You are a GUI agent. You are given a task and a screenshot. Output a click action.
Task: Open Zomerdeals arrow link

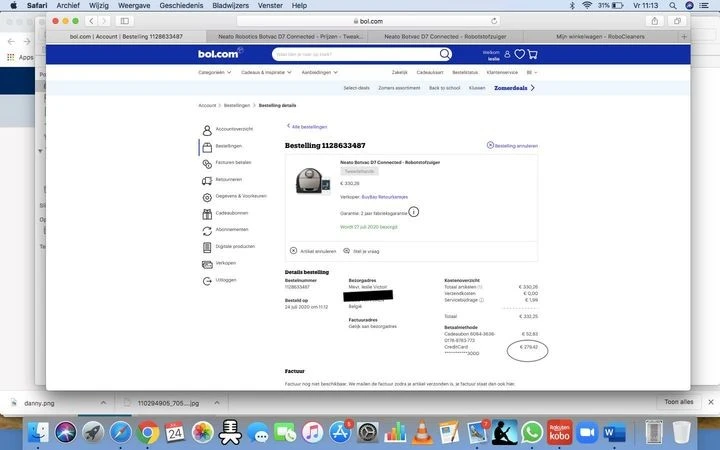514,88
